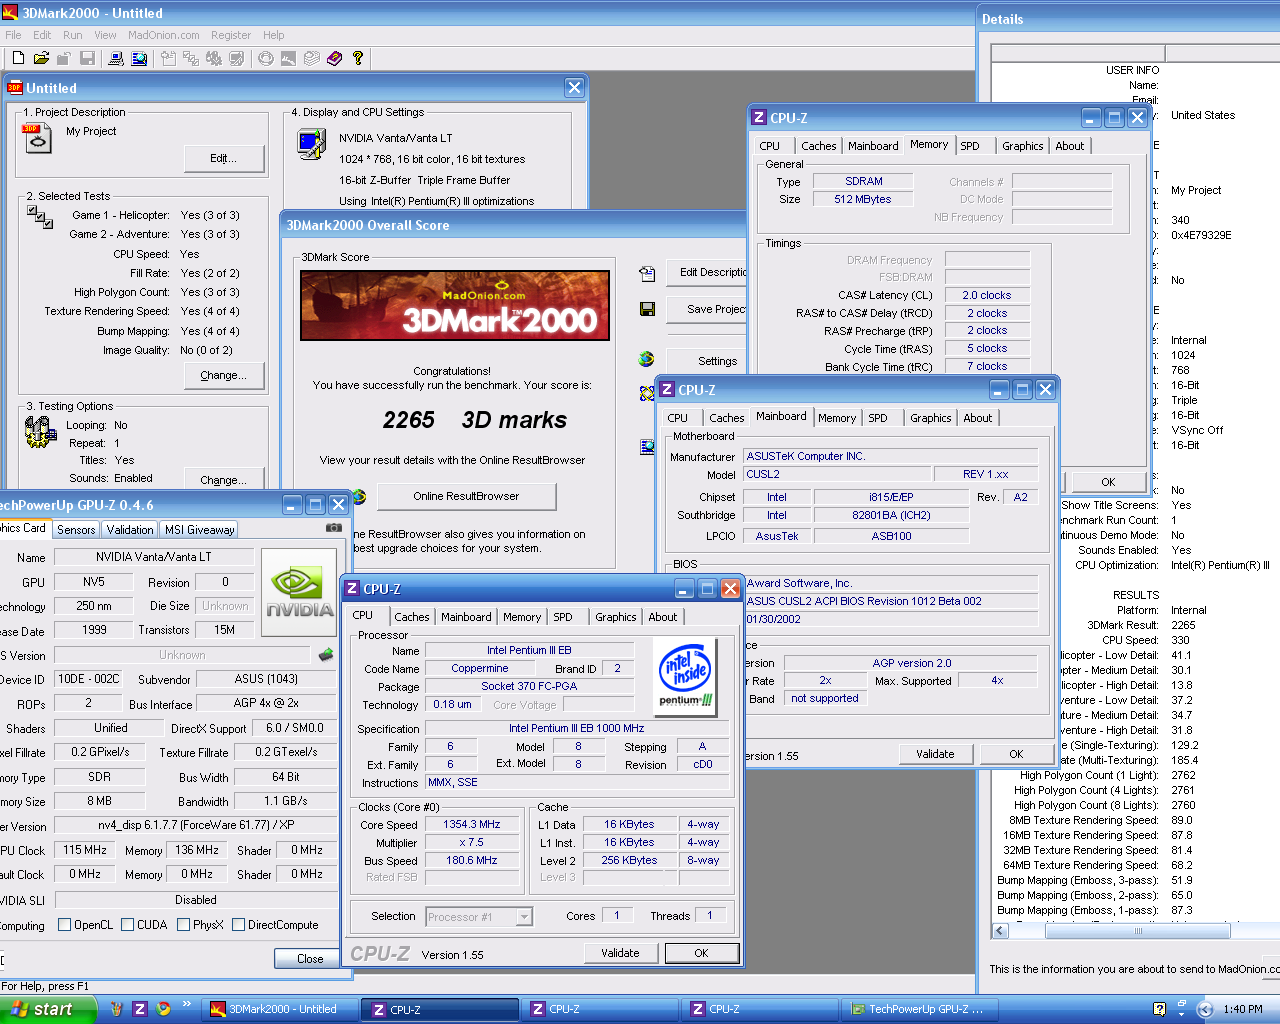Click the Open project folder toolbar icon
The width and height of the screenshot is (1280, 1024).
tap(41, 59)
